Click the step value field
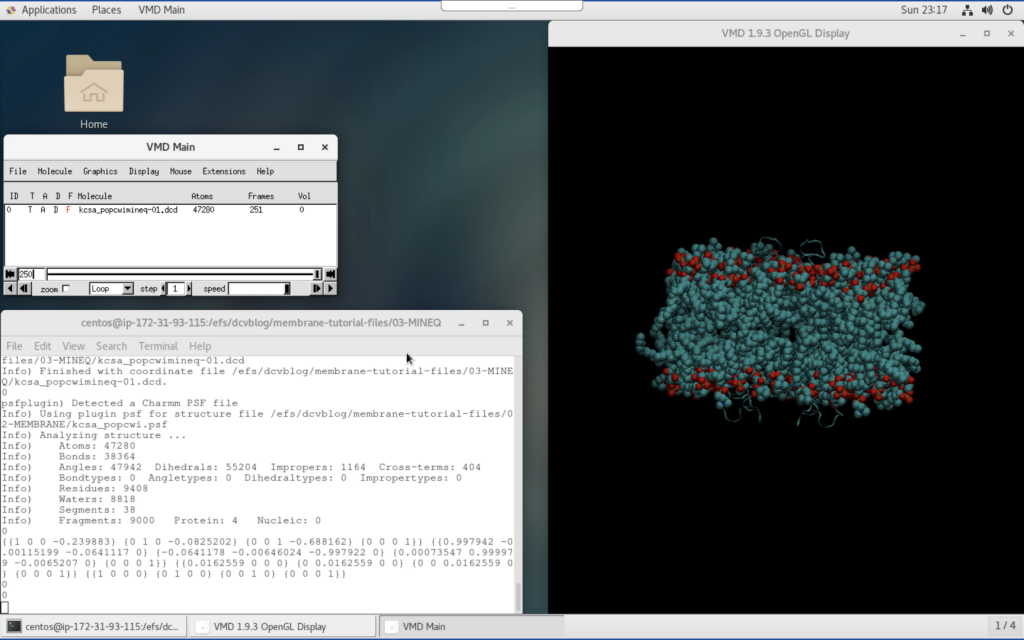 pos(176,289)
